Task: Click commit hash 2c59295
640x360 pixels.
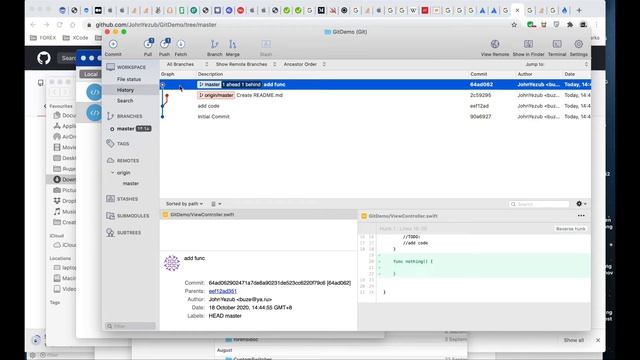Action: (480, 95)
